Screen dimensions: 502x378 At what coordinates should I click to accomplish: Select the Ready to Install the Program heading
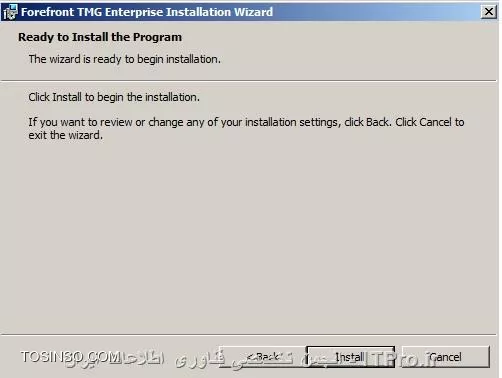point(100,37)
